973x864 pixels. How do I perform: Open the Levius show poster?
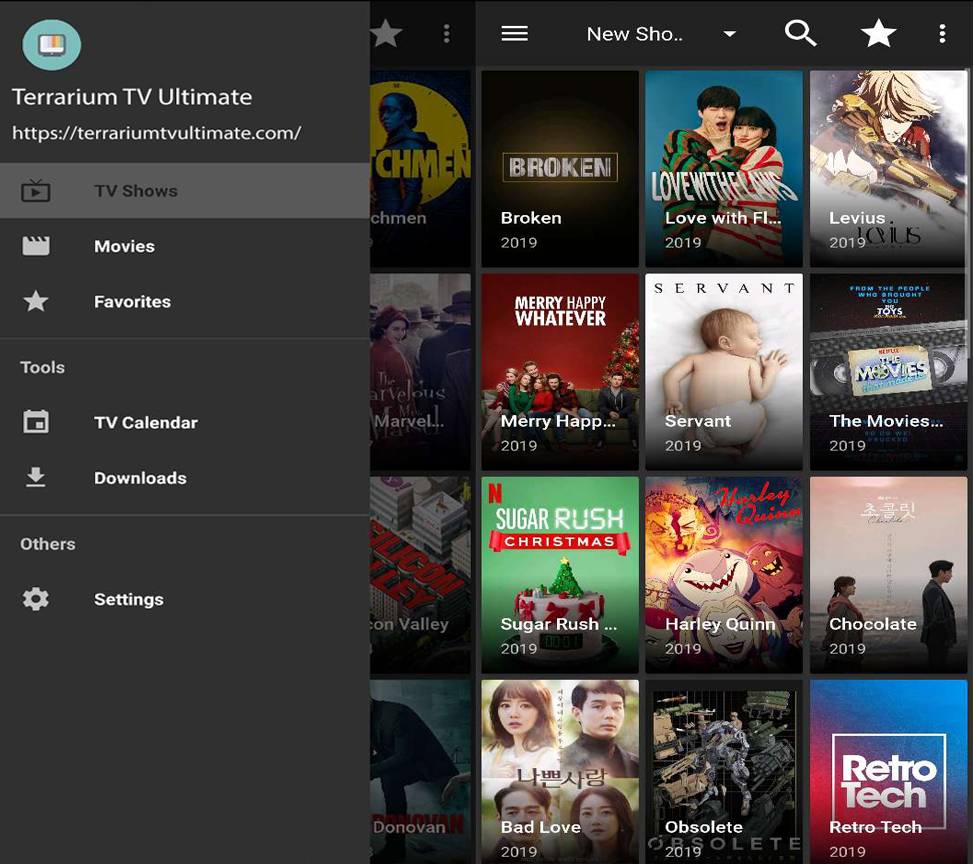(888, 169)
